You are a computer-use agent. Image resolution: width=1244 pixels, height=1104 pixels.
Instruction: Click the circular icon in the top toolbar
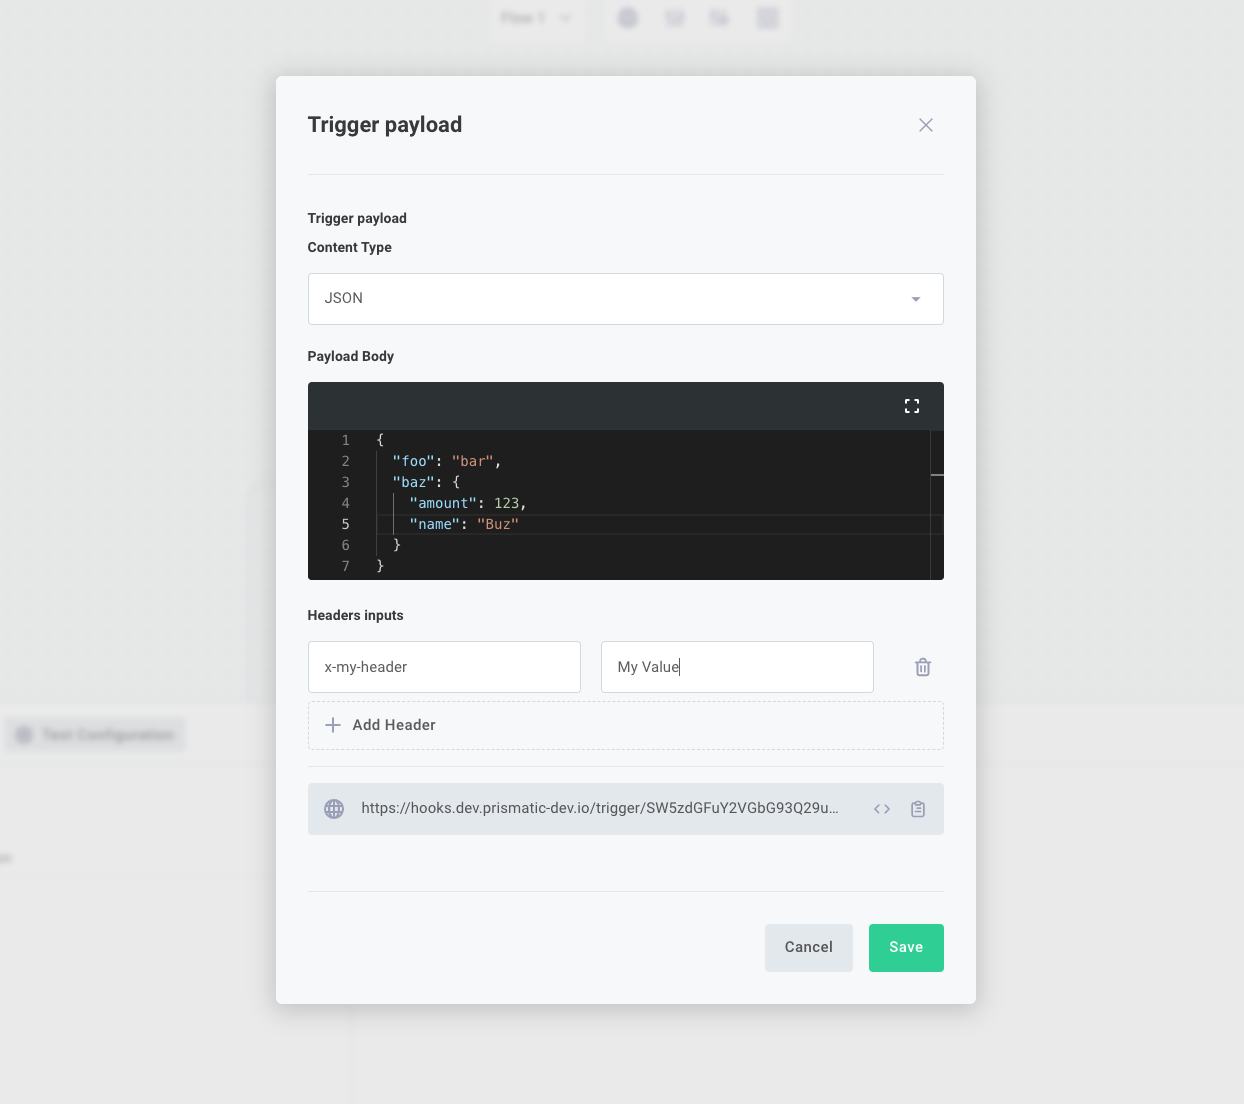[x=628, y=17]
